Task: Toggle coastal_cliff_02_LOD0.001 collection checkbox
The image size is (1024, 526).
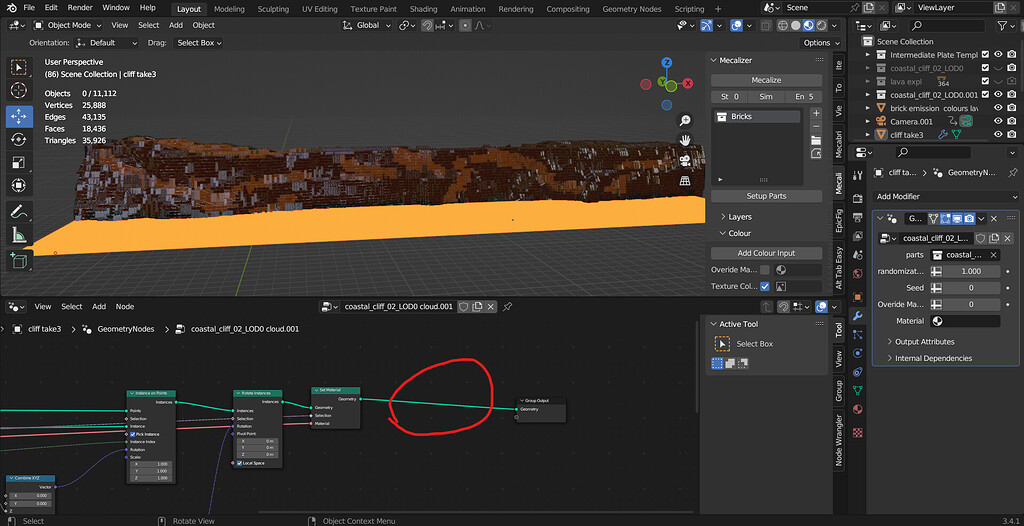Action: pos(985,95)
